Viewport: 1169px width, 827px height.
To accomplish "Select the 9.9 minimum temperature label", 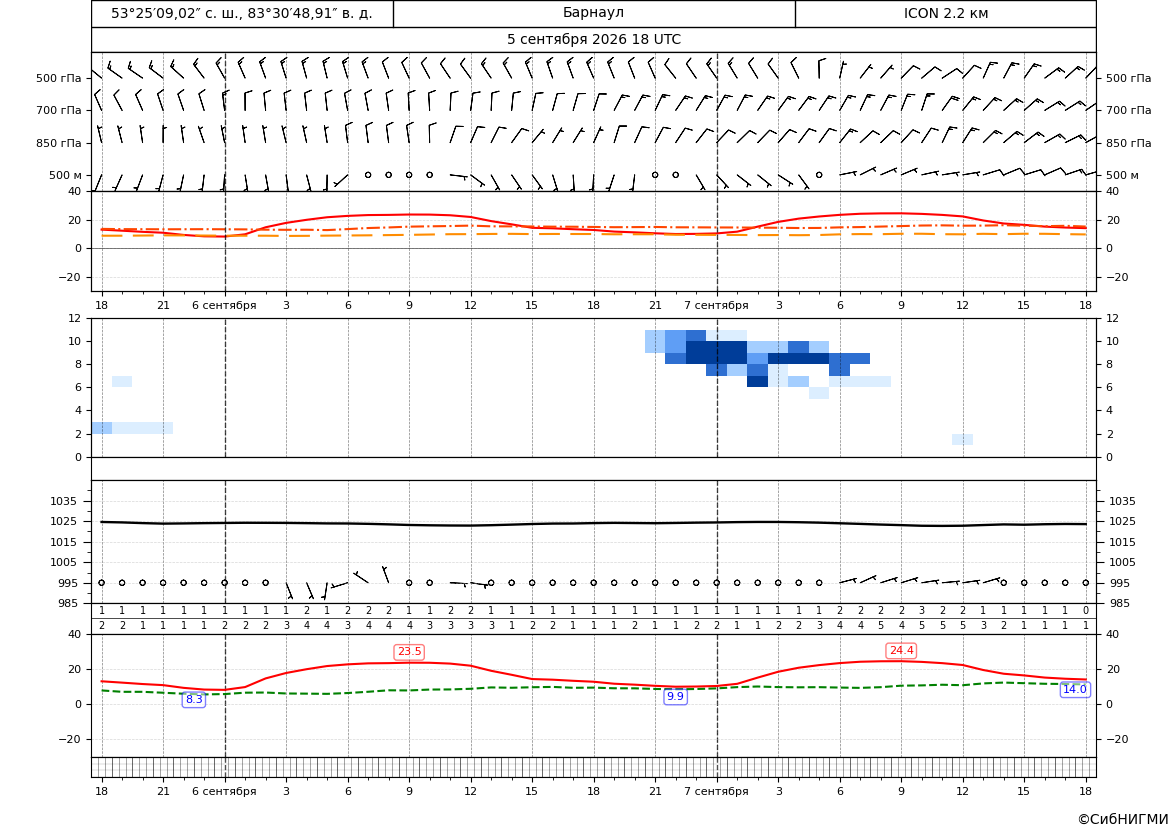I will pyautogui.click(x=675, y=696).
